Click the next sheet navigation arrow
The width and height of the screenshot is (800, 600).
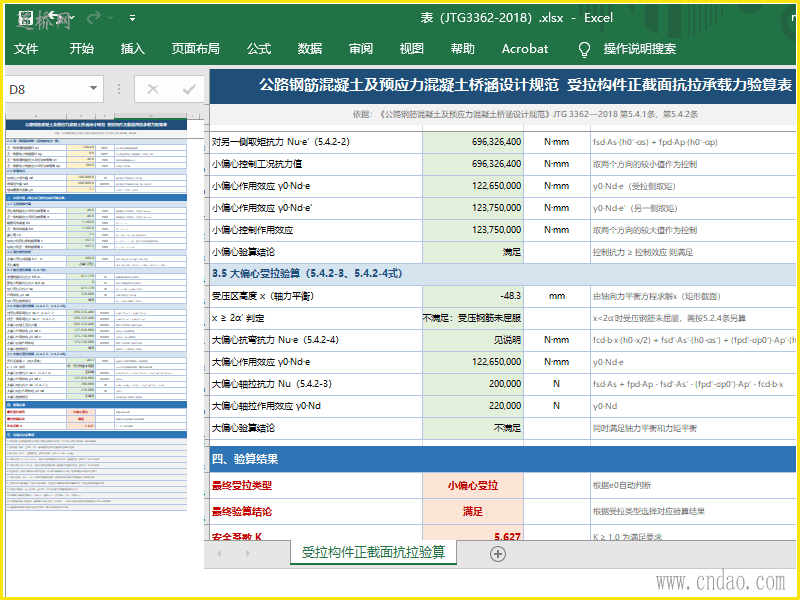point(247,554)
